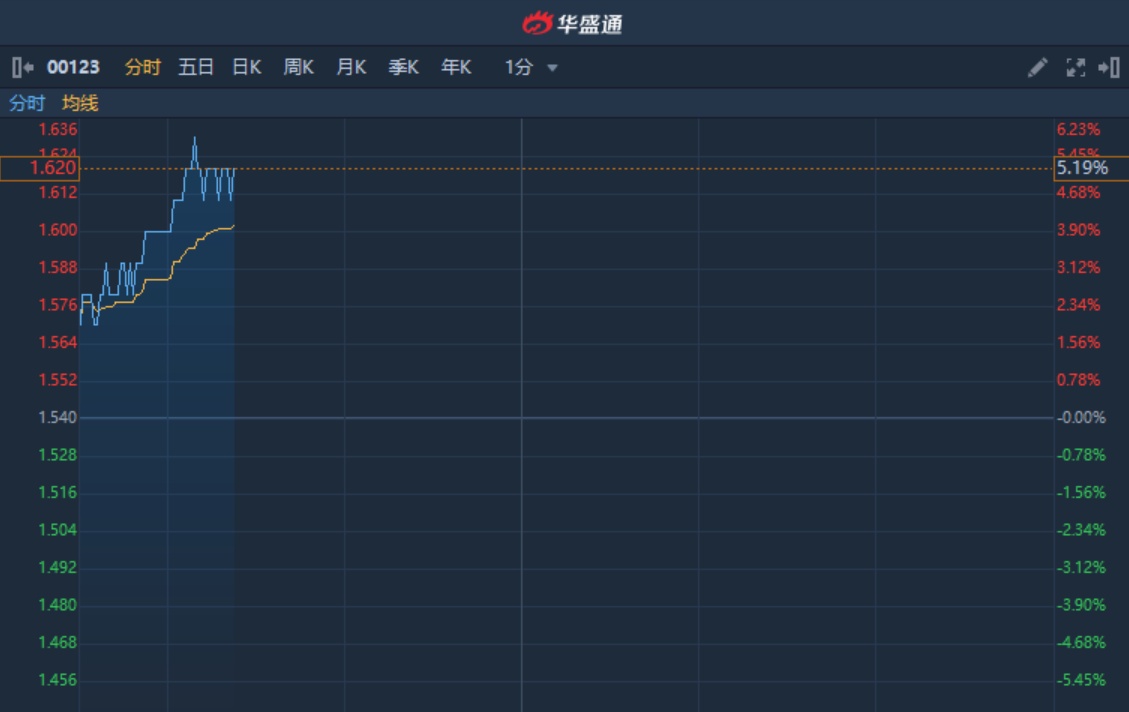Click the 1.612 price axis label
The width and height of the screenshot is (1129, 712).
click(x=58, y=193)
